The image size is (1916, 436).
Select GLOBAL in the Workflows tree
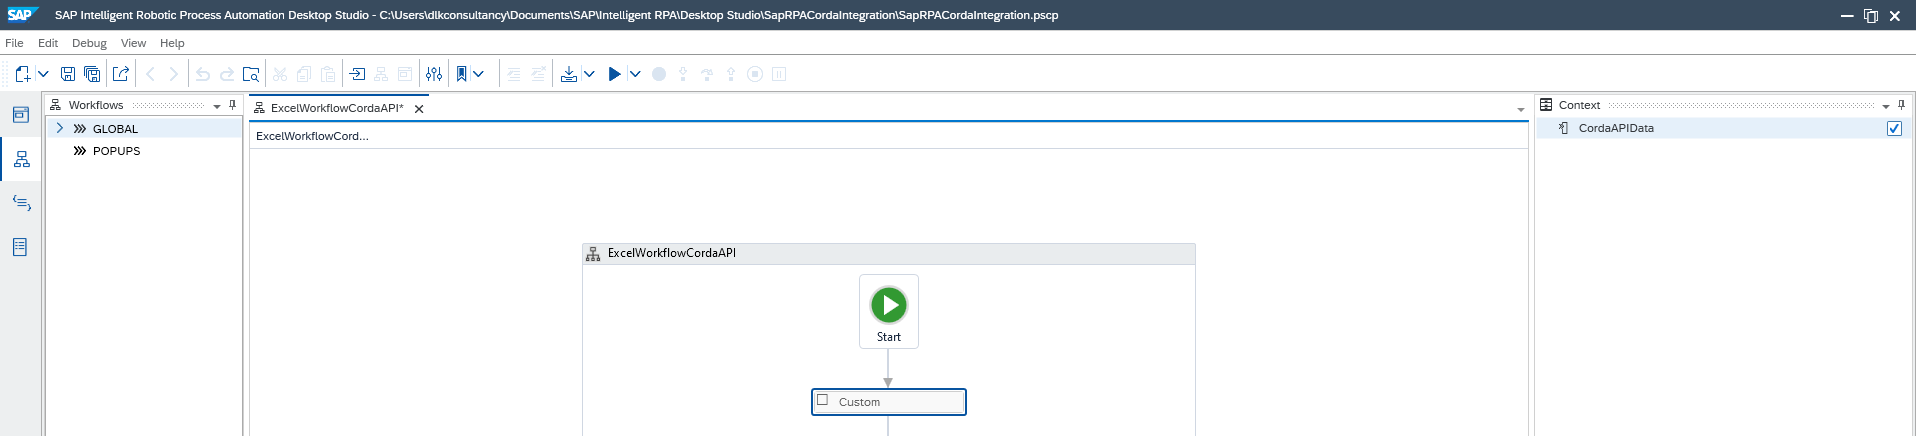coord(115,129)
